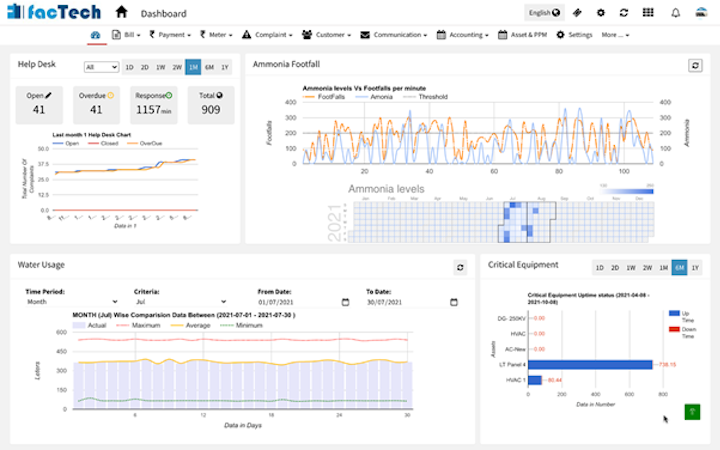
Task: Click the To Date input field
Action: pyautogui.click(x=406, y=302)
